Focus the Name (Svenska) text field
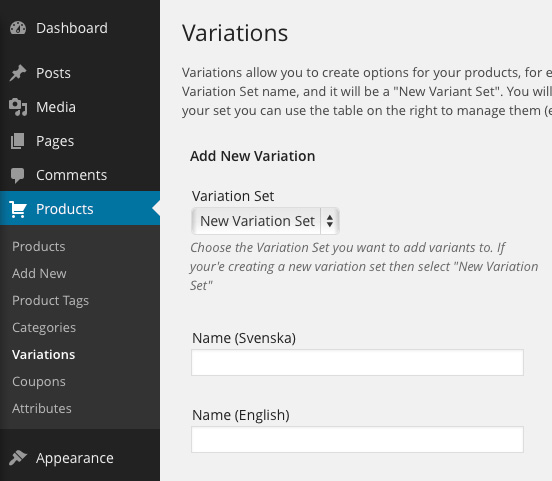Screen dimensions: 552x481 pos(357,363)
